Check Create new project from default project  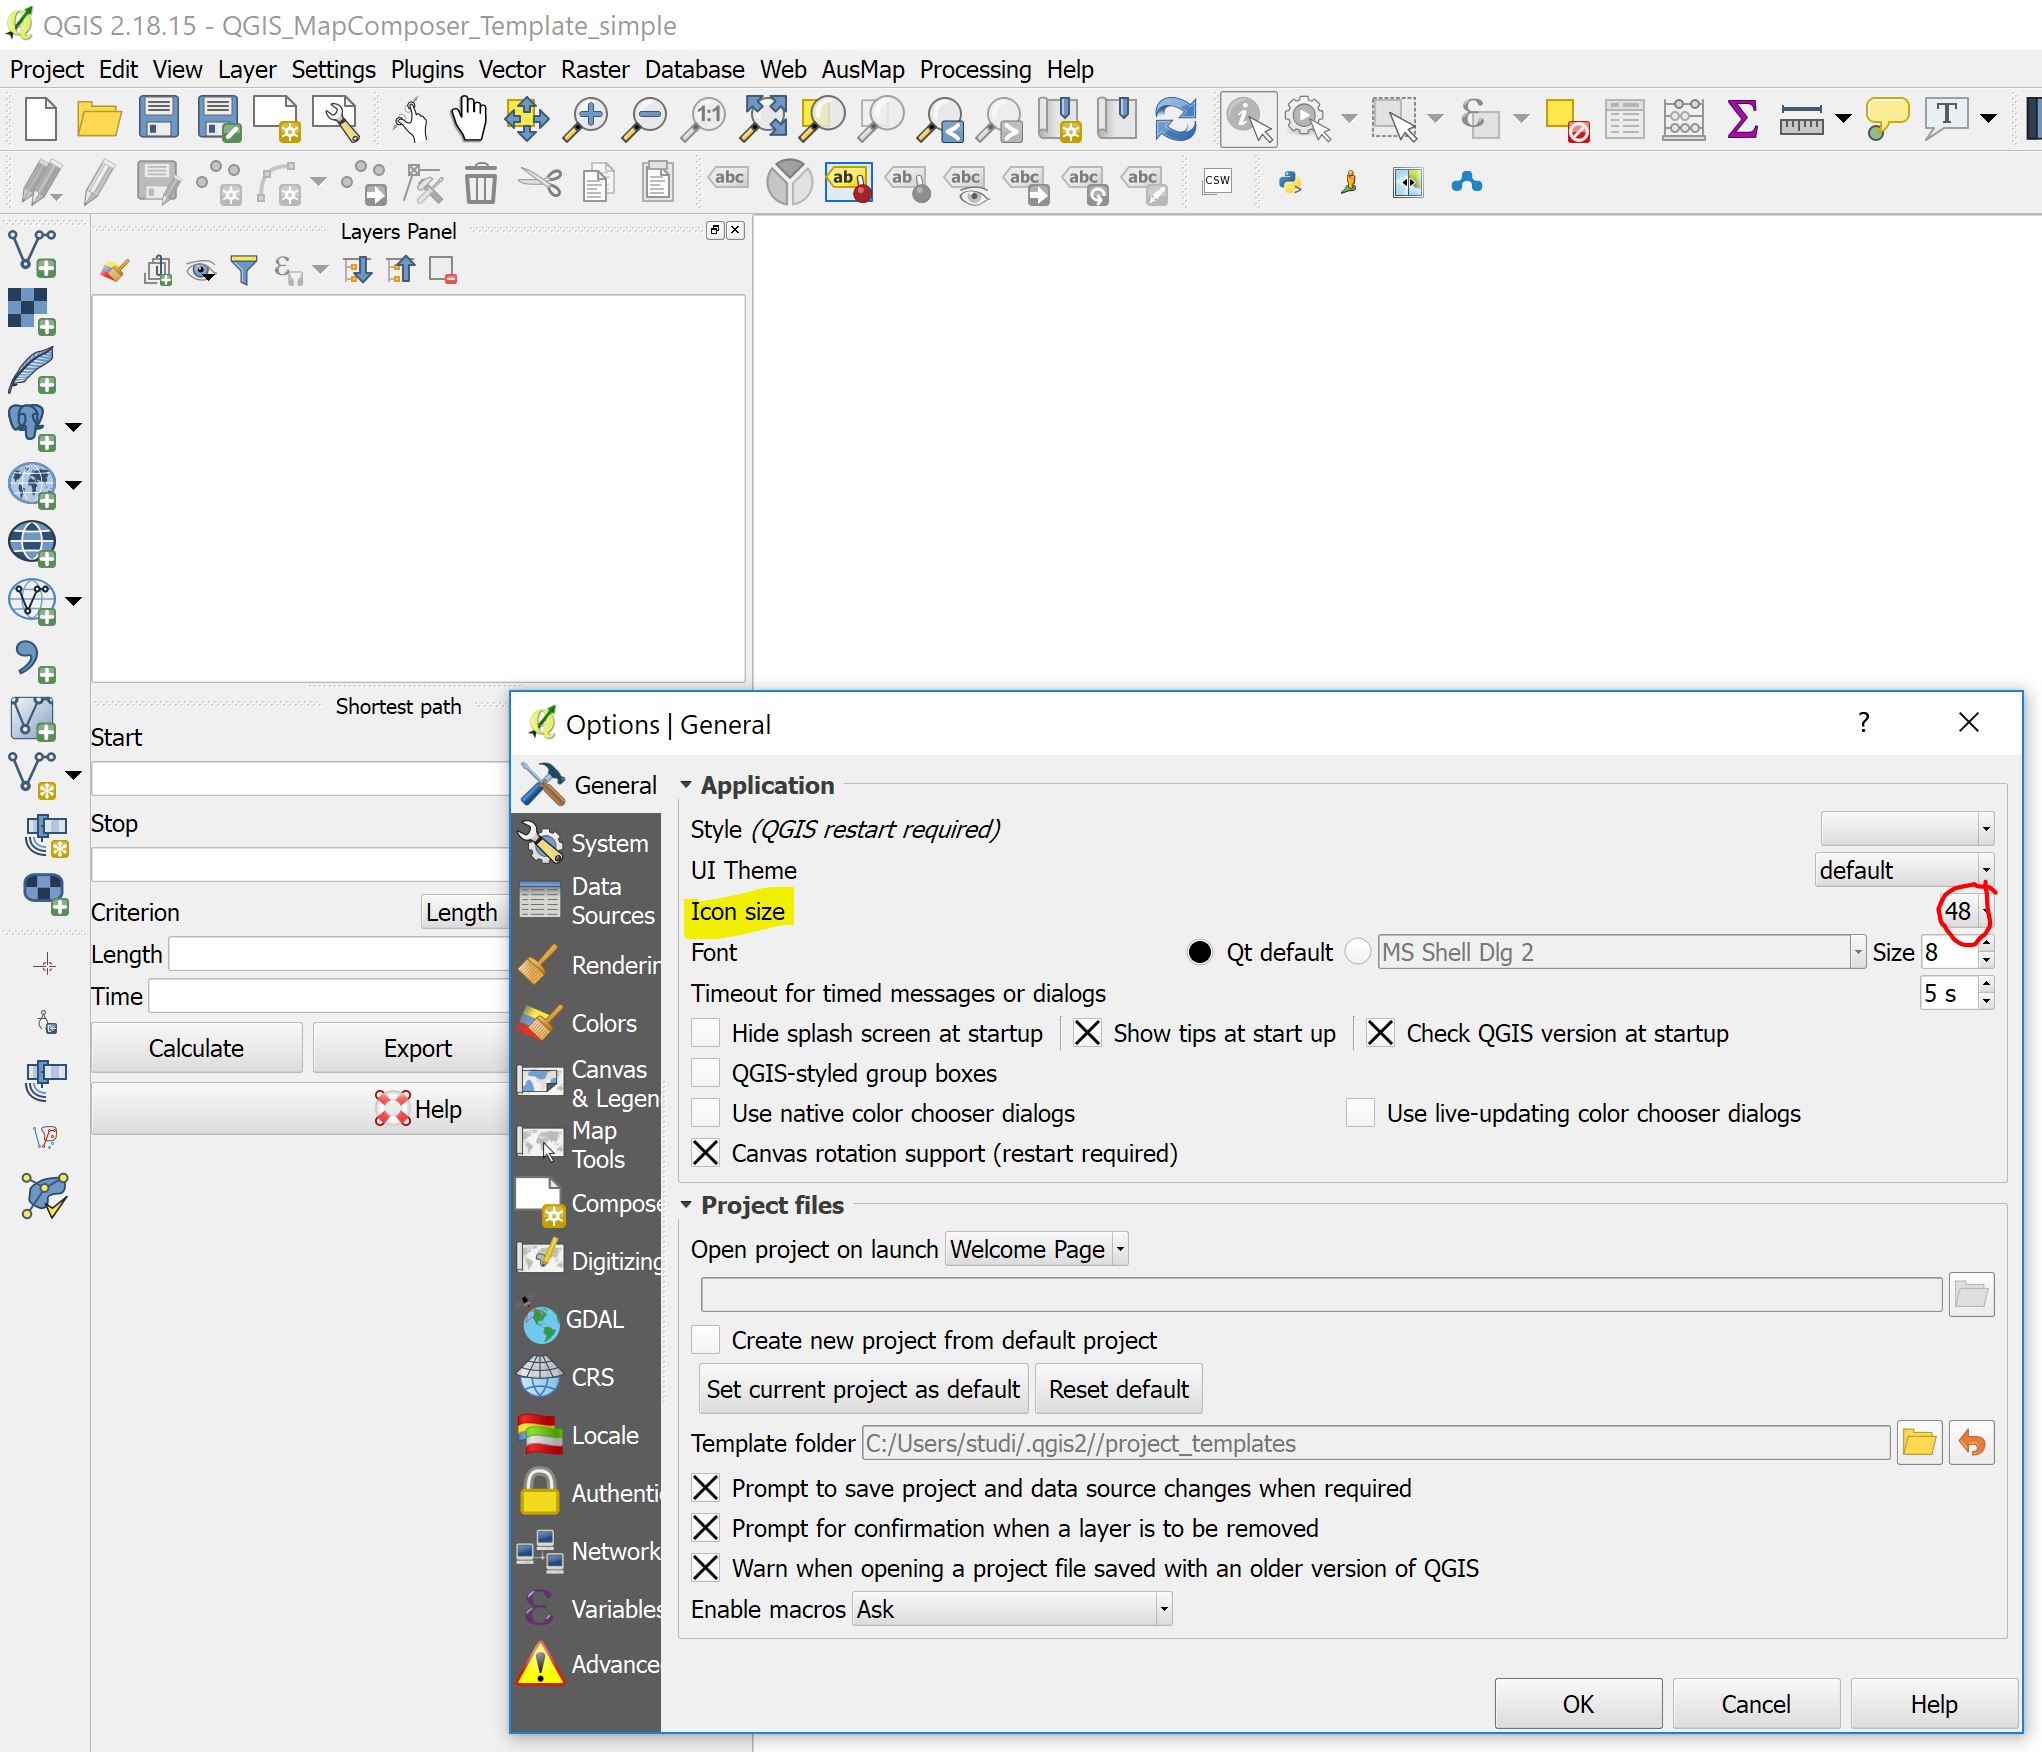point(706,1340)
